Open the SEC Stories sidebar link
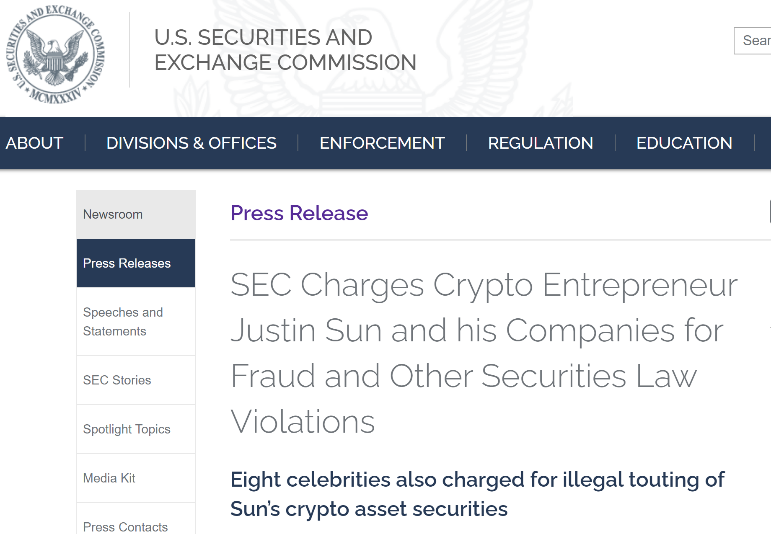 [x=117, y=380]
